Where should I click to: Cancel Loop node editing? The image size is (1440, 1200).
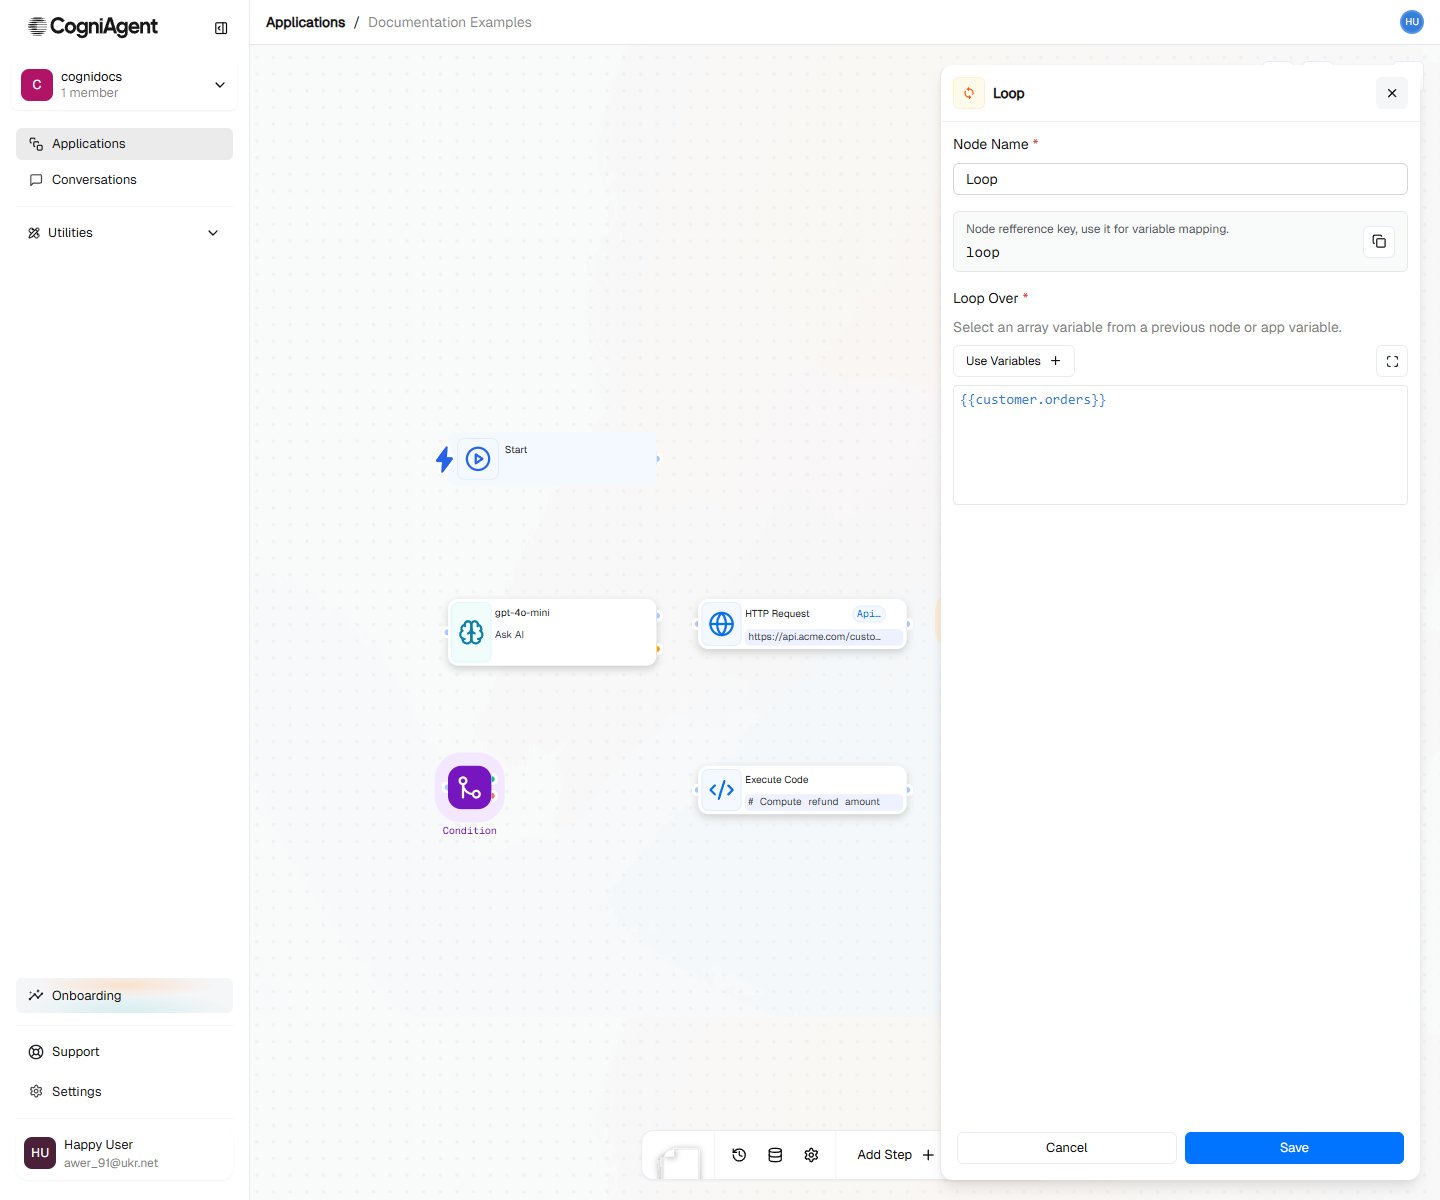(1066, 1148)
